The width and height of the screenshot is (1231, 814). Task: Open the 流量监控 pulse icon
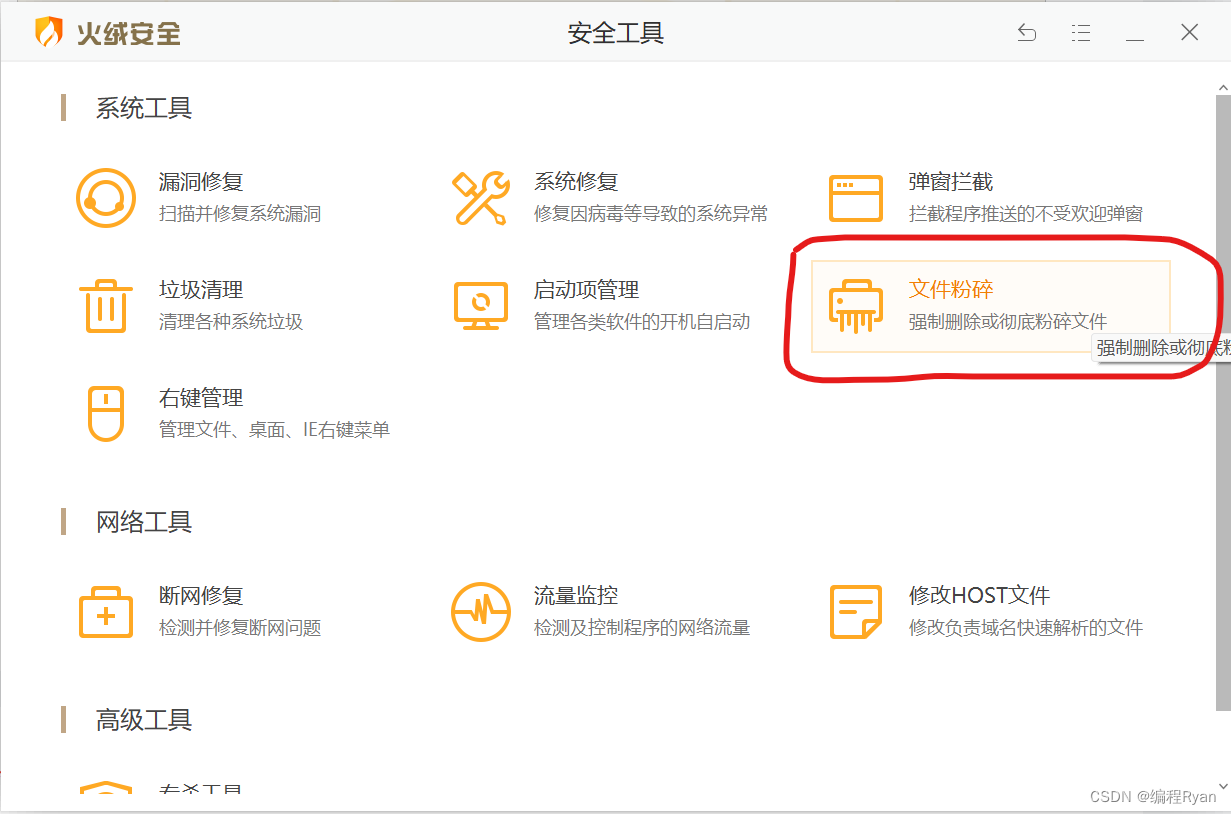[481, 612]
